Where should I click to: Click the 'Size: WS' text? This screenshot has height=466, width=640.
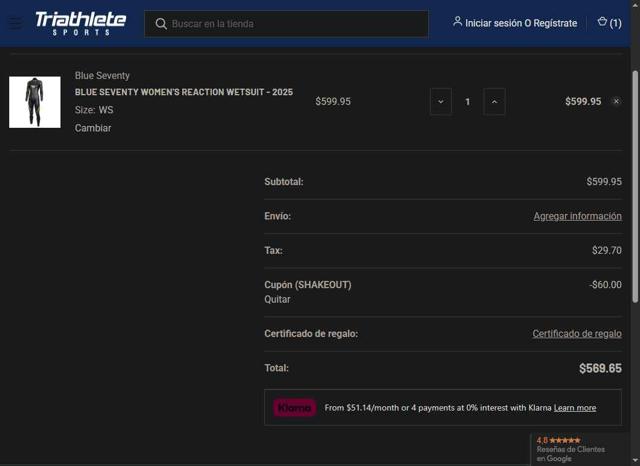94,110
